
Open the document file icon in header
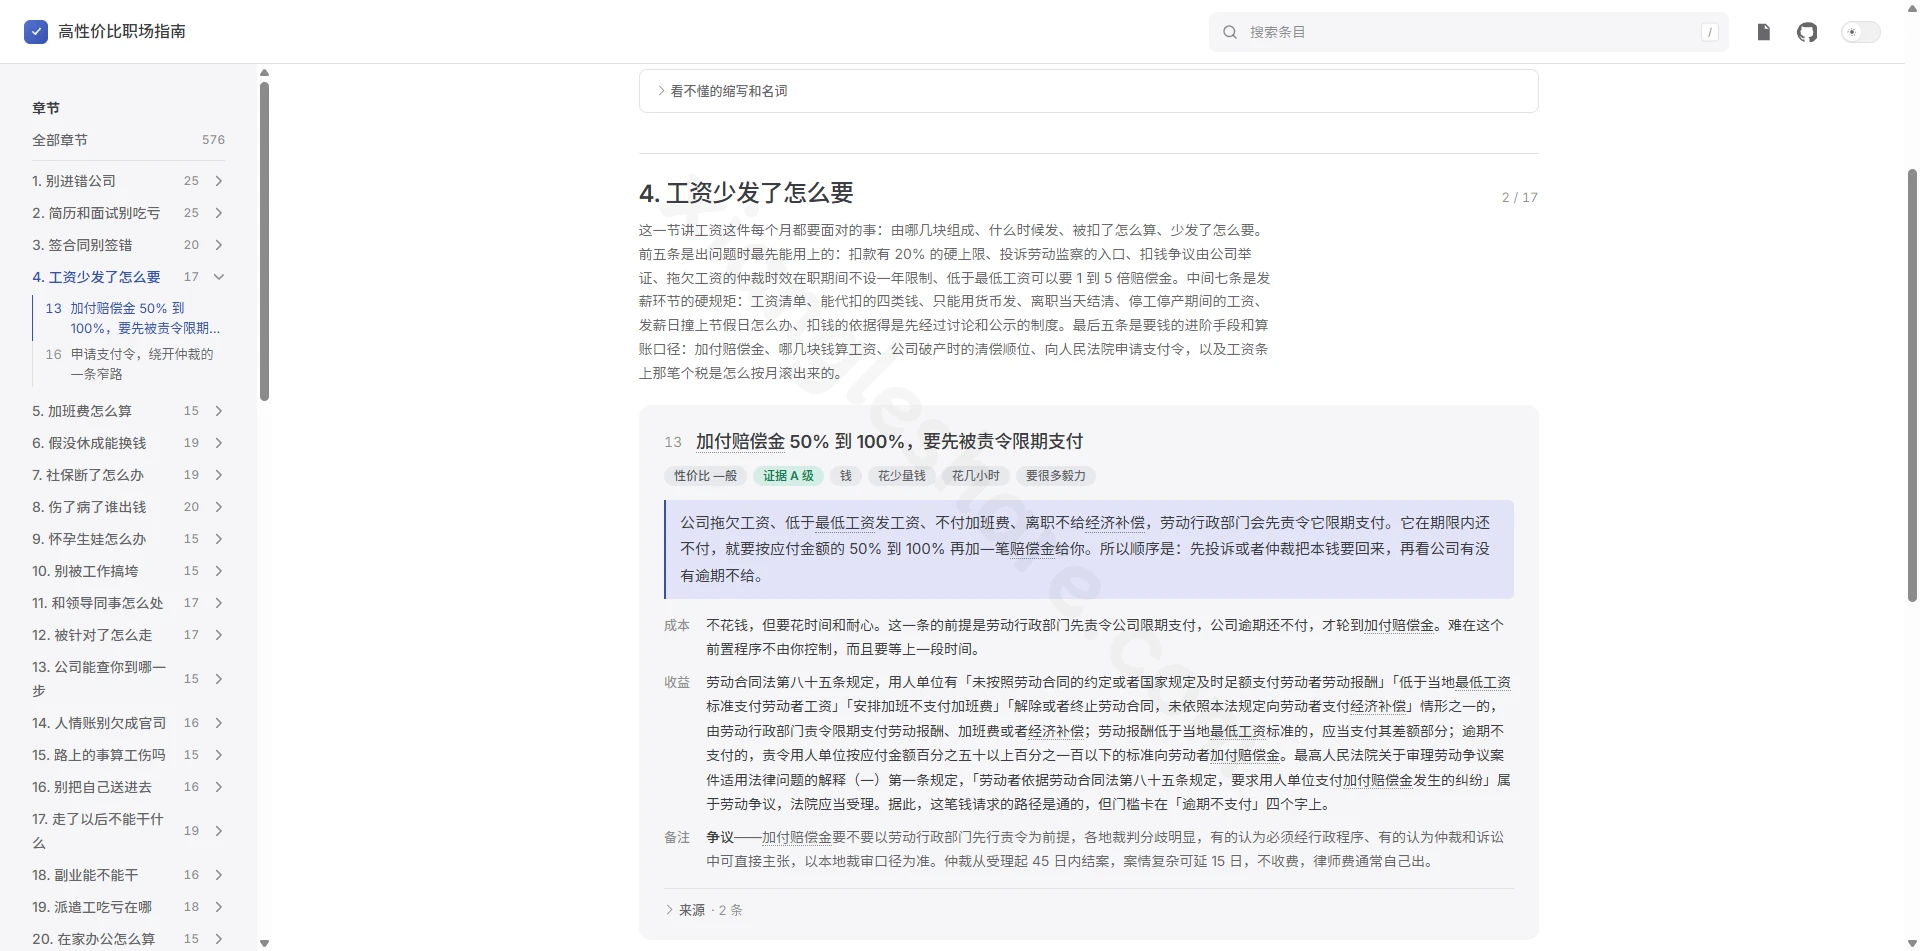(x=1764, y=32)
